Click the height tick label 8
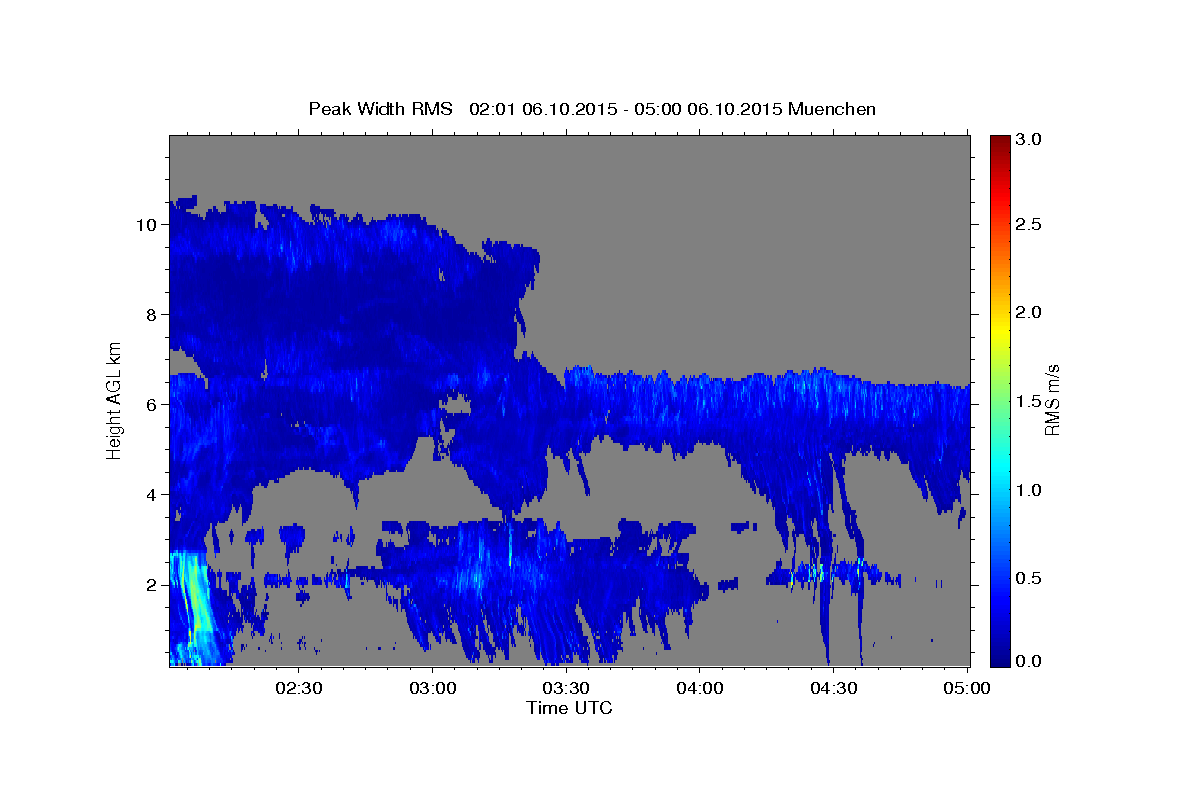 tap(152, 315)
